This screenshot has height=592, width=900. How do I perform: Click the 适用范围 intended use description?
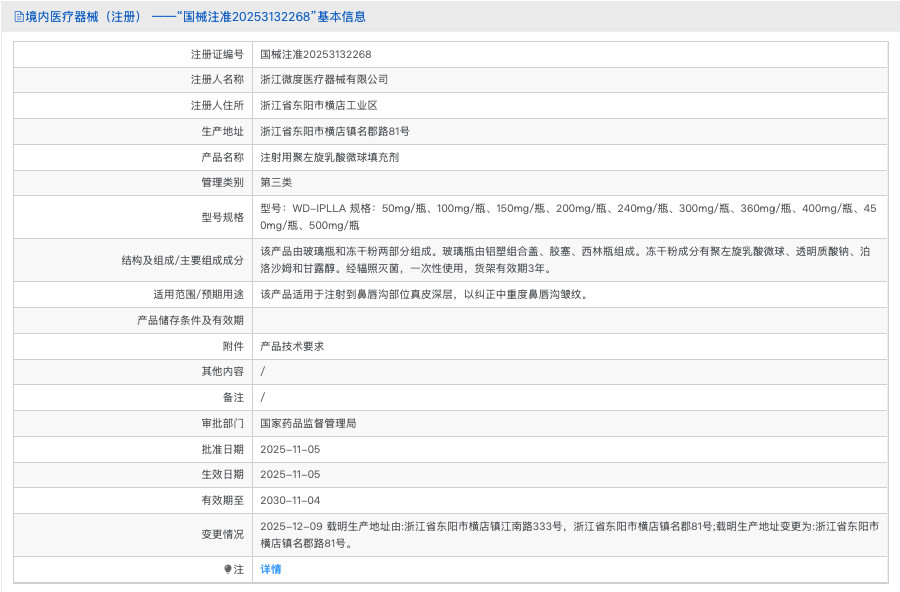(424, 294)
